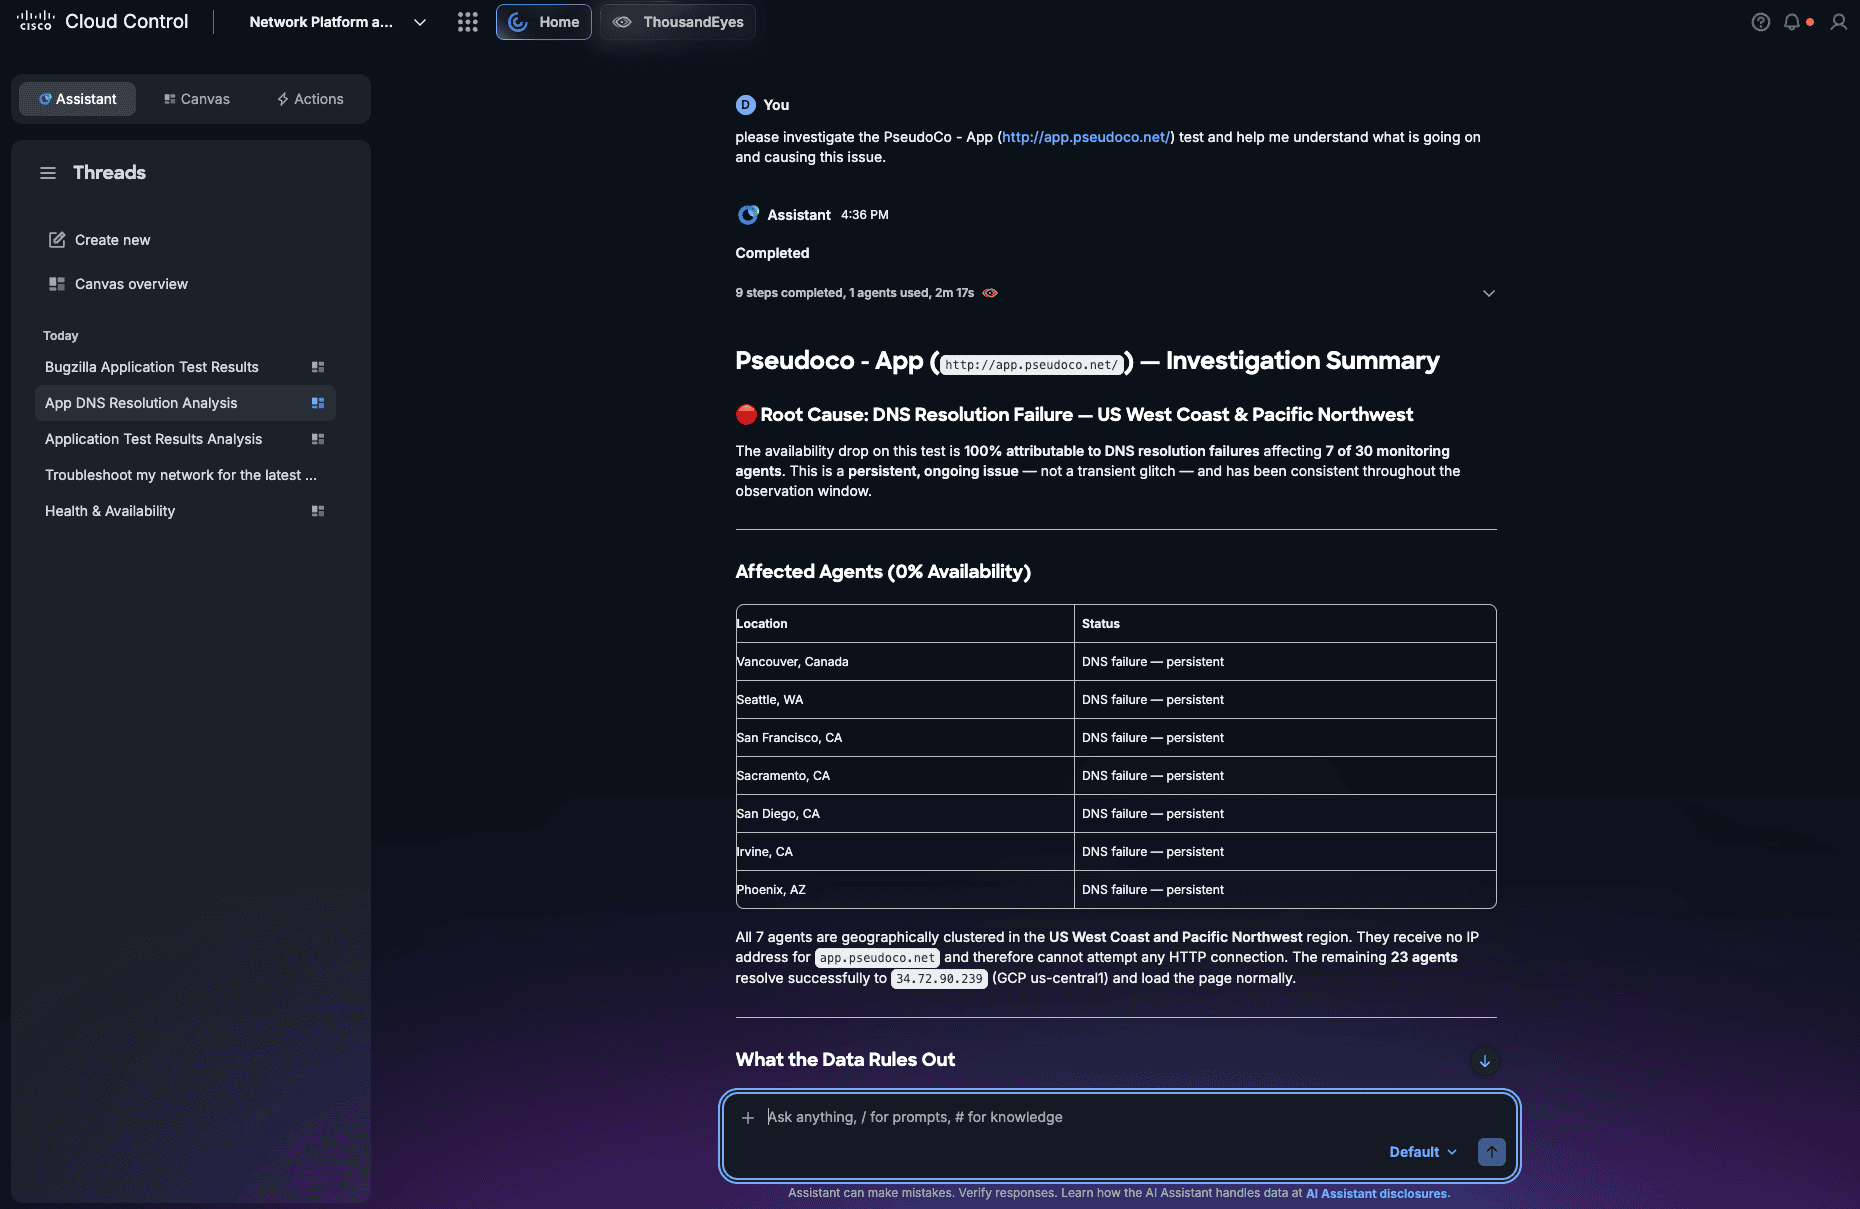Image resolution: width=1860 pixels, height=1209 pixels.
Task: Open Application Test Results Analysis thread
Action: click(154, 439)
